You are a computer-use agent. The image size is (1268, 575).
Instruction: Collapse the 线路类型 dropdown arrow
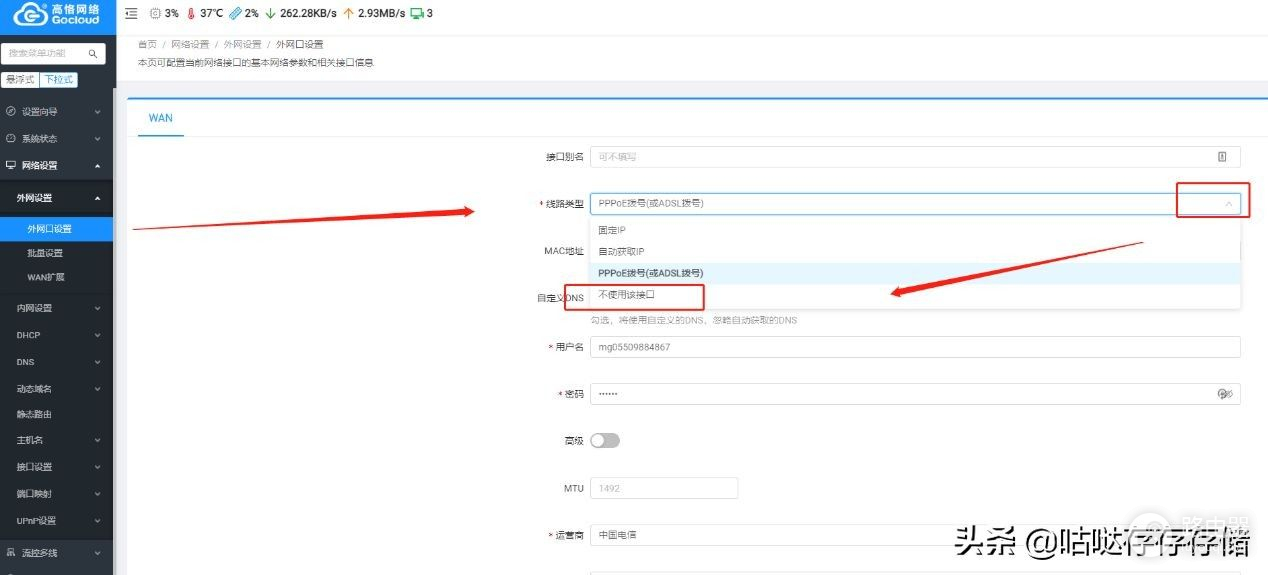(1228, 204)
